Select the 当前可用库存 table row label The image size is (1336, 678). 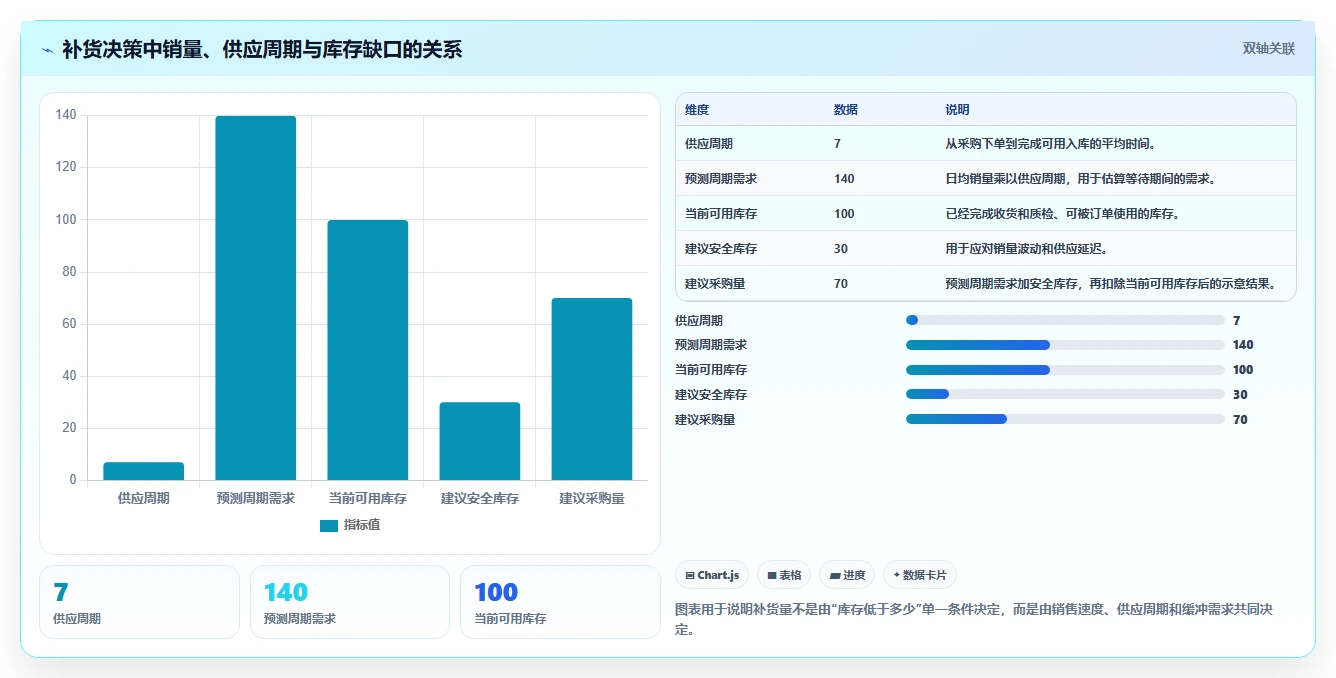(x=721, y=214)
